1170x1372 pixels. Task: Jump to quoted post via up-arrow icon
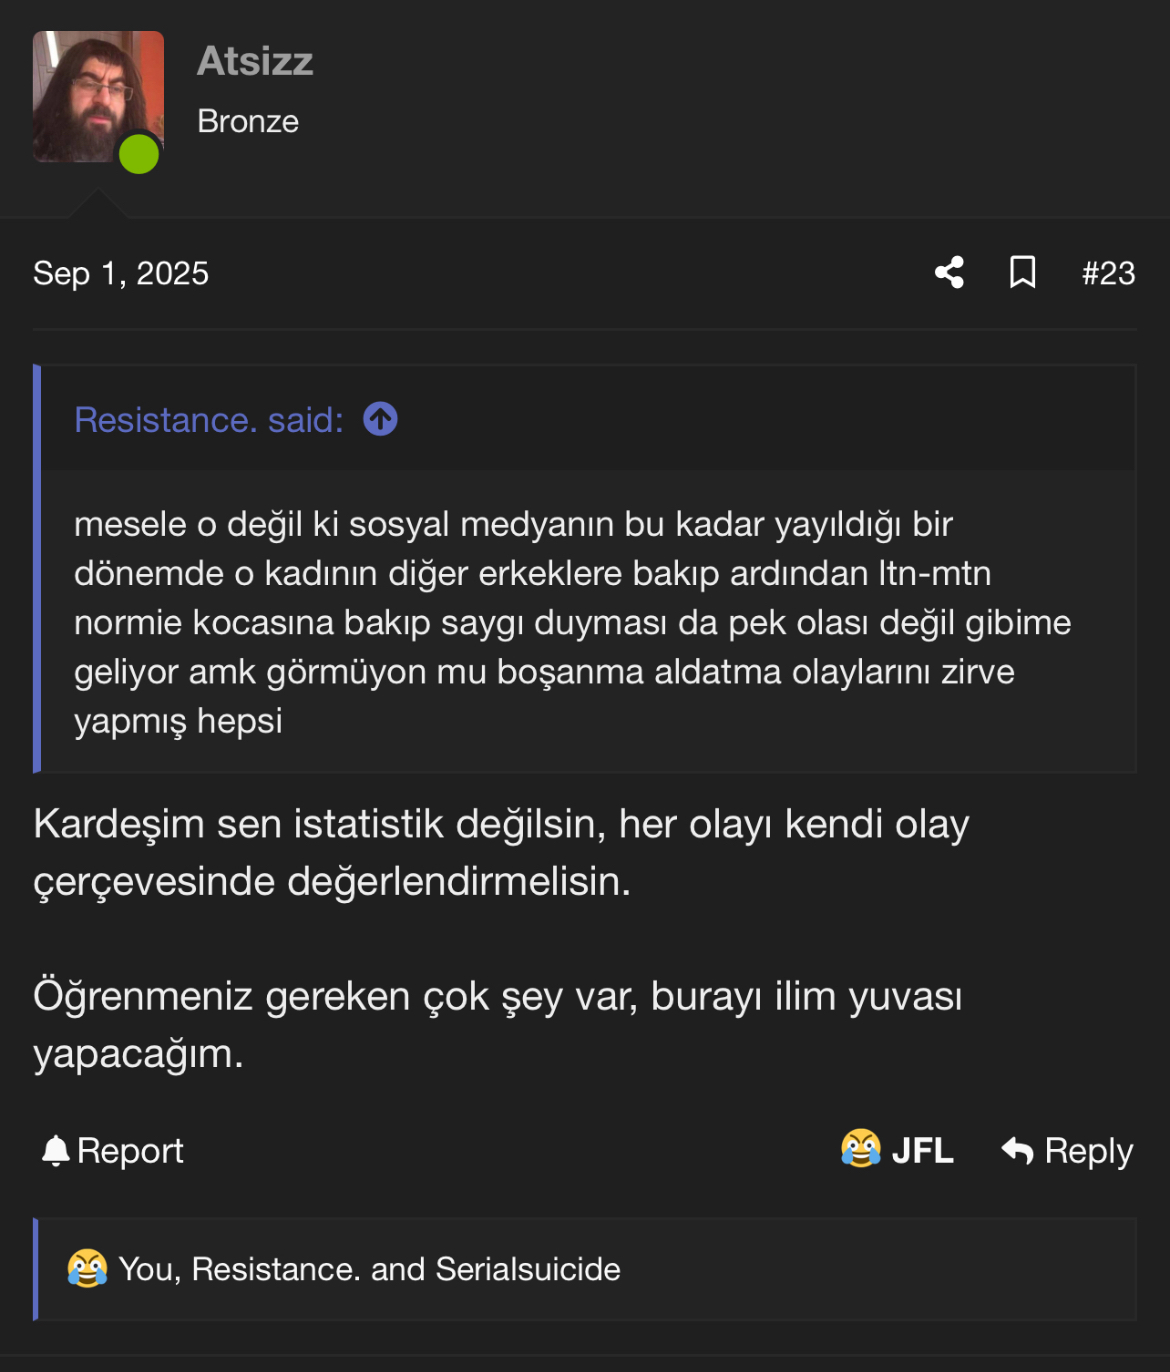click(380, 419)
